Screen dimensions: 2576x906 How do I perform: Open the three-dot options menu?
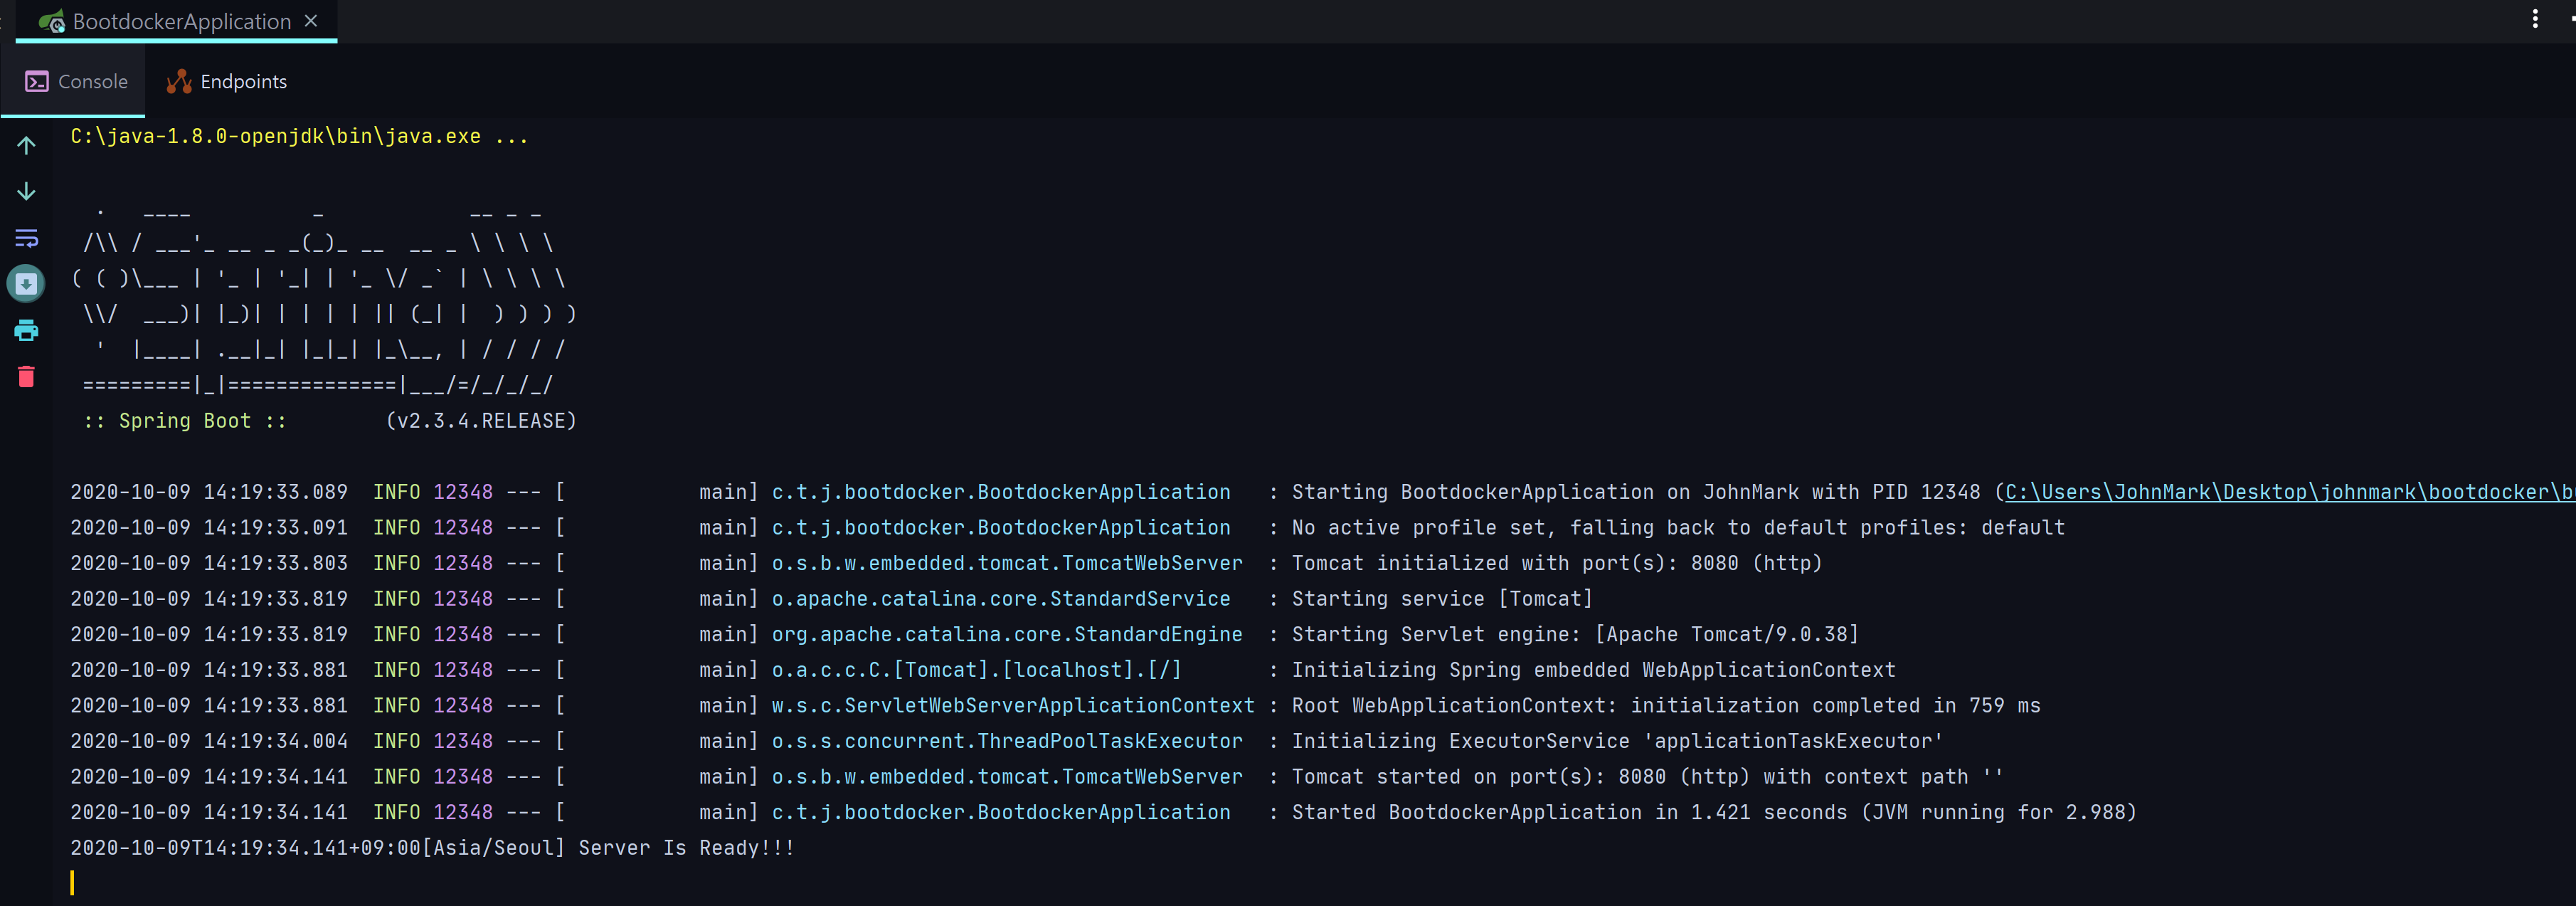[2534, 19]
